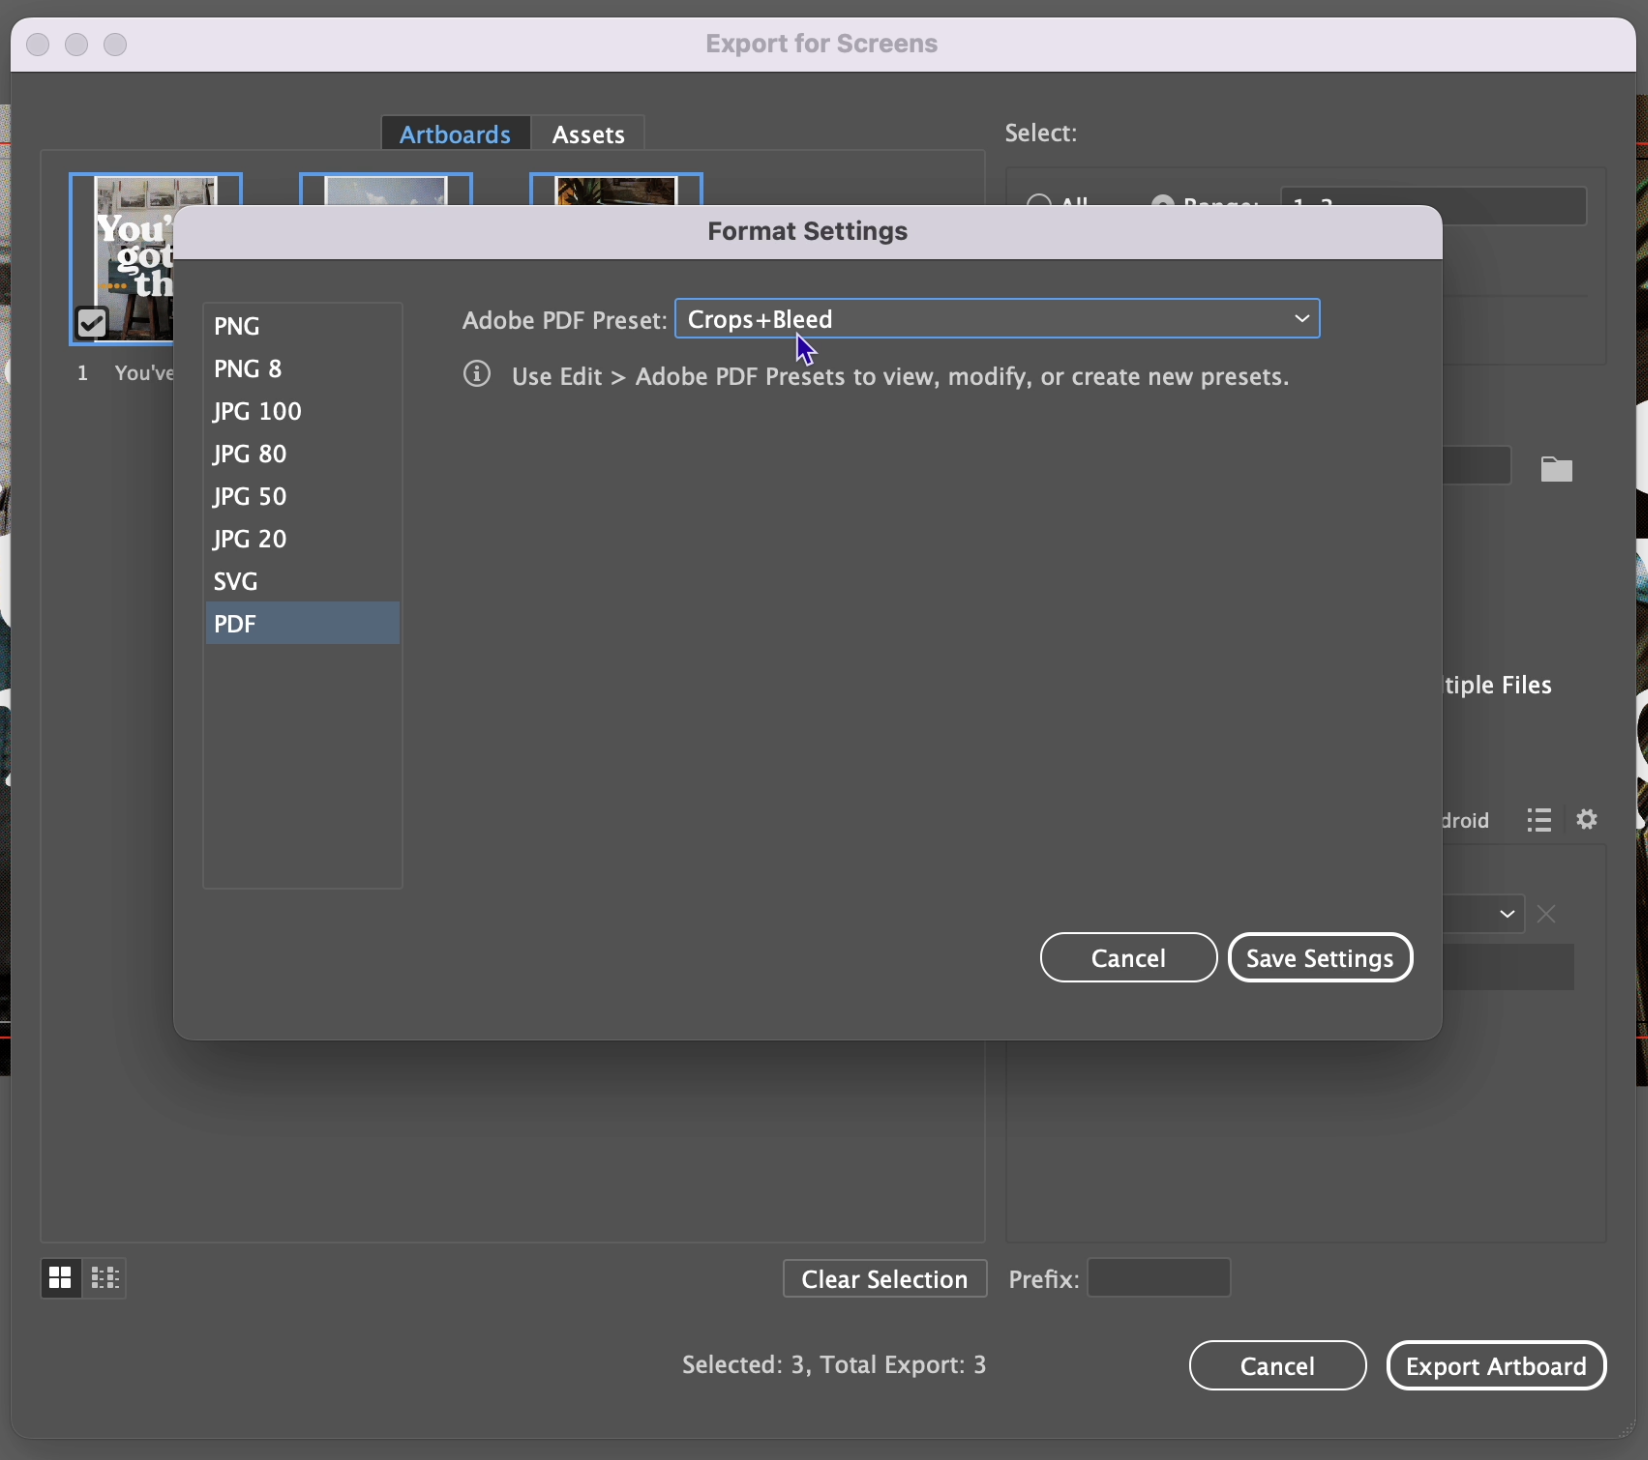Choose the JPG 80 format
The width and height of the screenshot is (1648, 1460).
point(302,454)
